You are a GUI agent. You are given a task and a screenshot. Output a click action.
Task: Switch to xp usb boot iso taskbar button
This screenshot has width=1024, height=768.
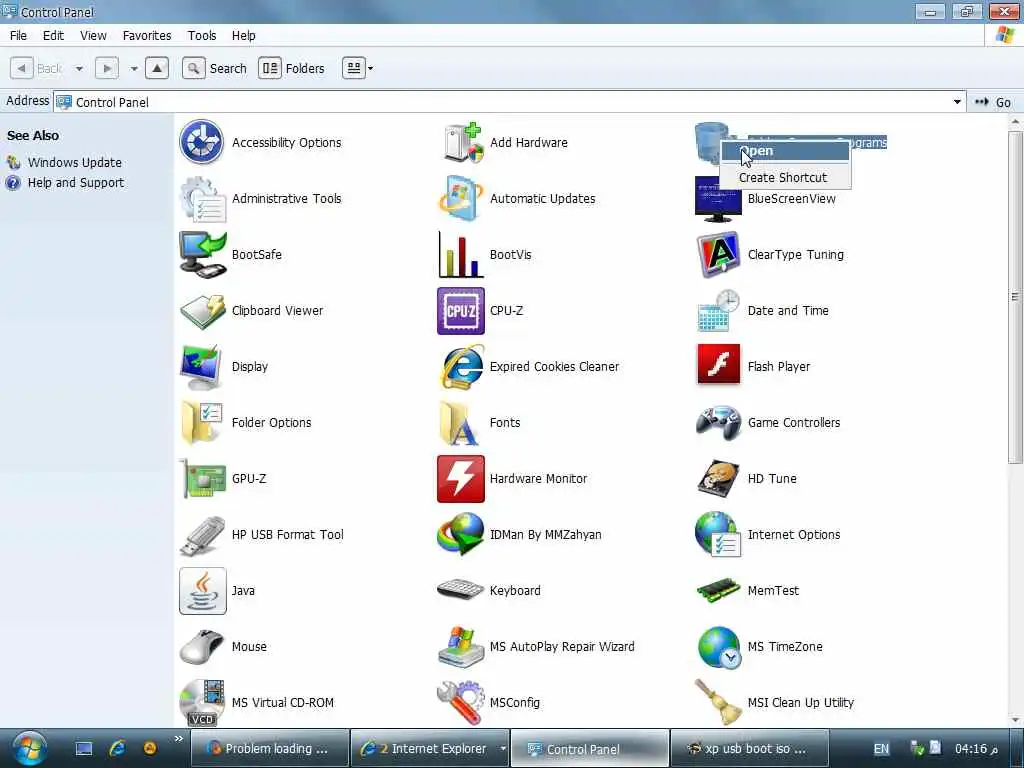[749, 748]
